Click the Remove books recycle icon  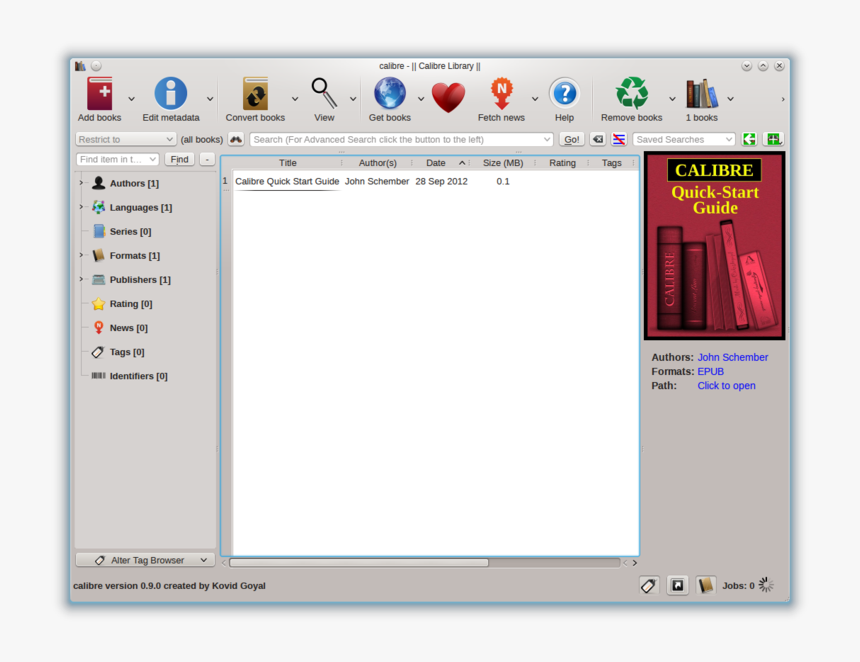pyautogui.click(x=631, y=95)
